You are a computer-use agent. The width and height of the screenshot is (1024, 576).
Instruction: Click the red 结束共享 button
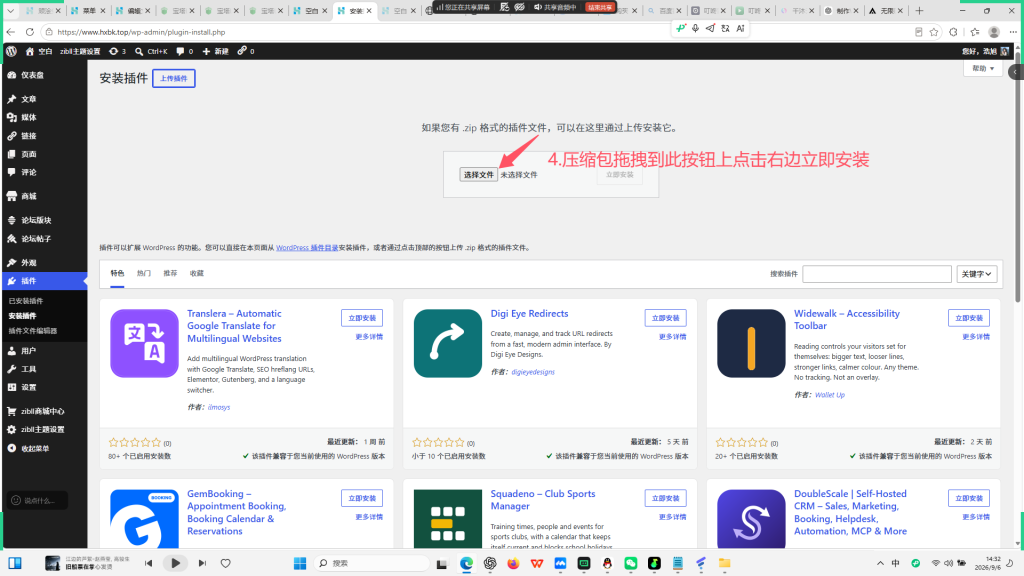[600, 7]
